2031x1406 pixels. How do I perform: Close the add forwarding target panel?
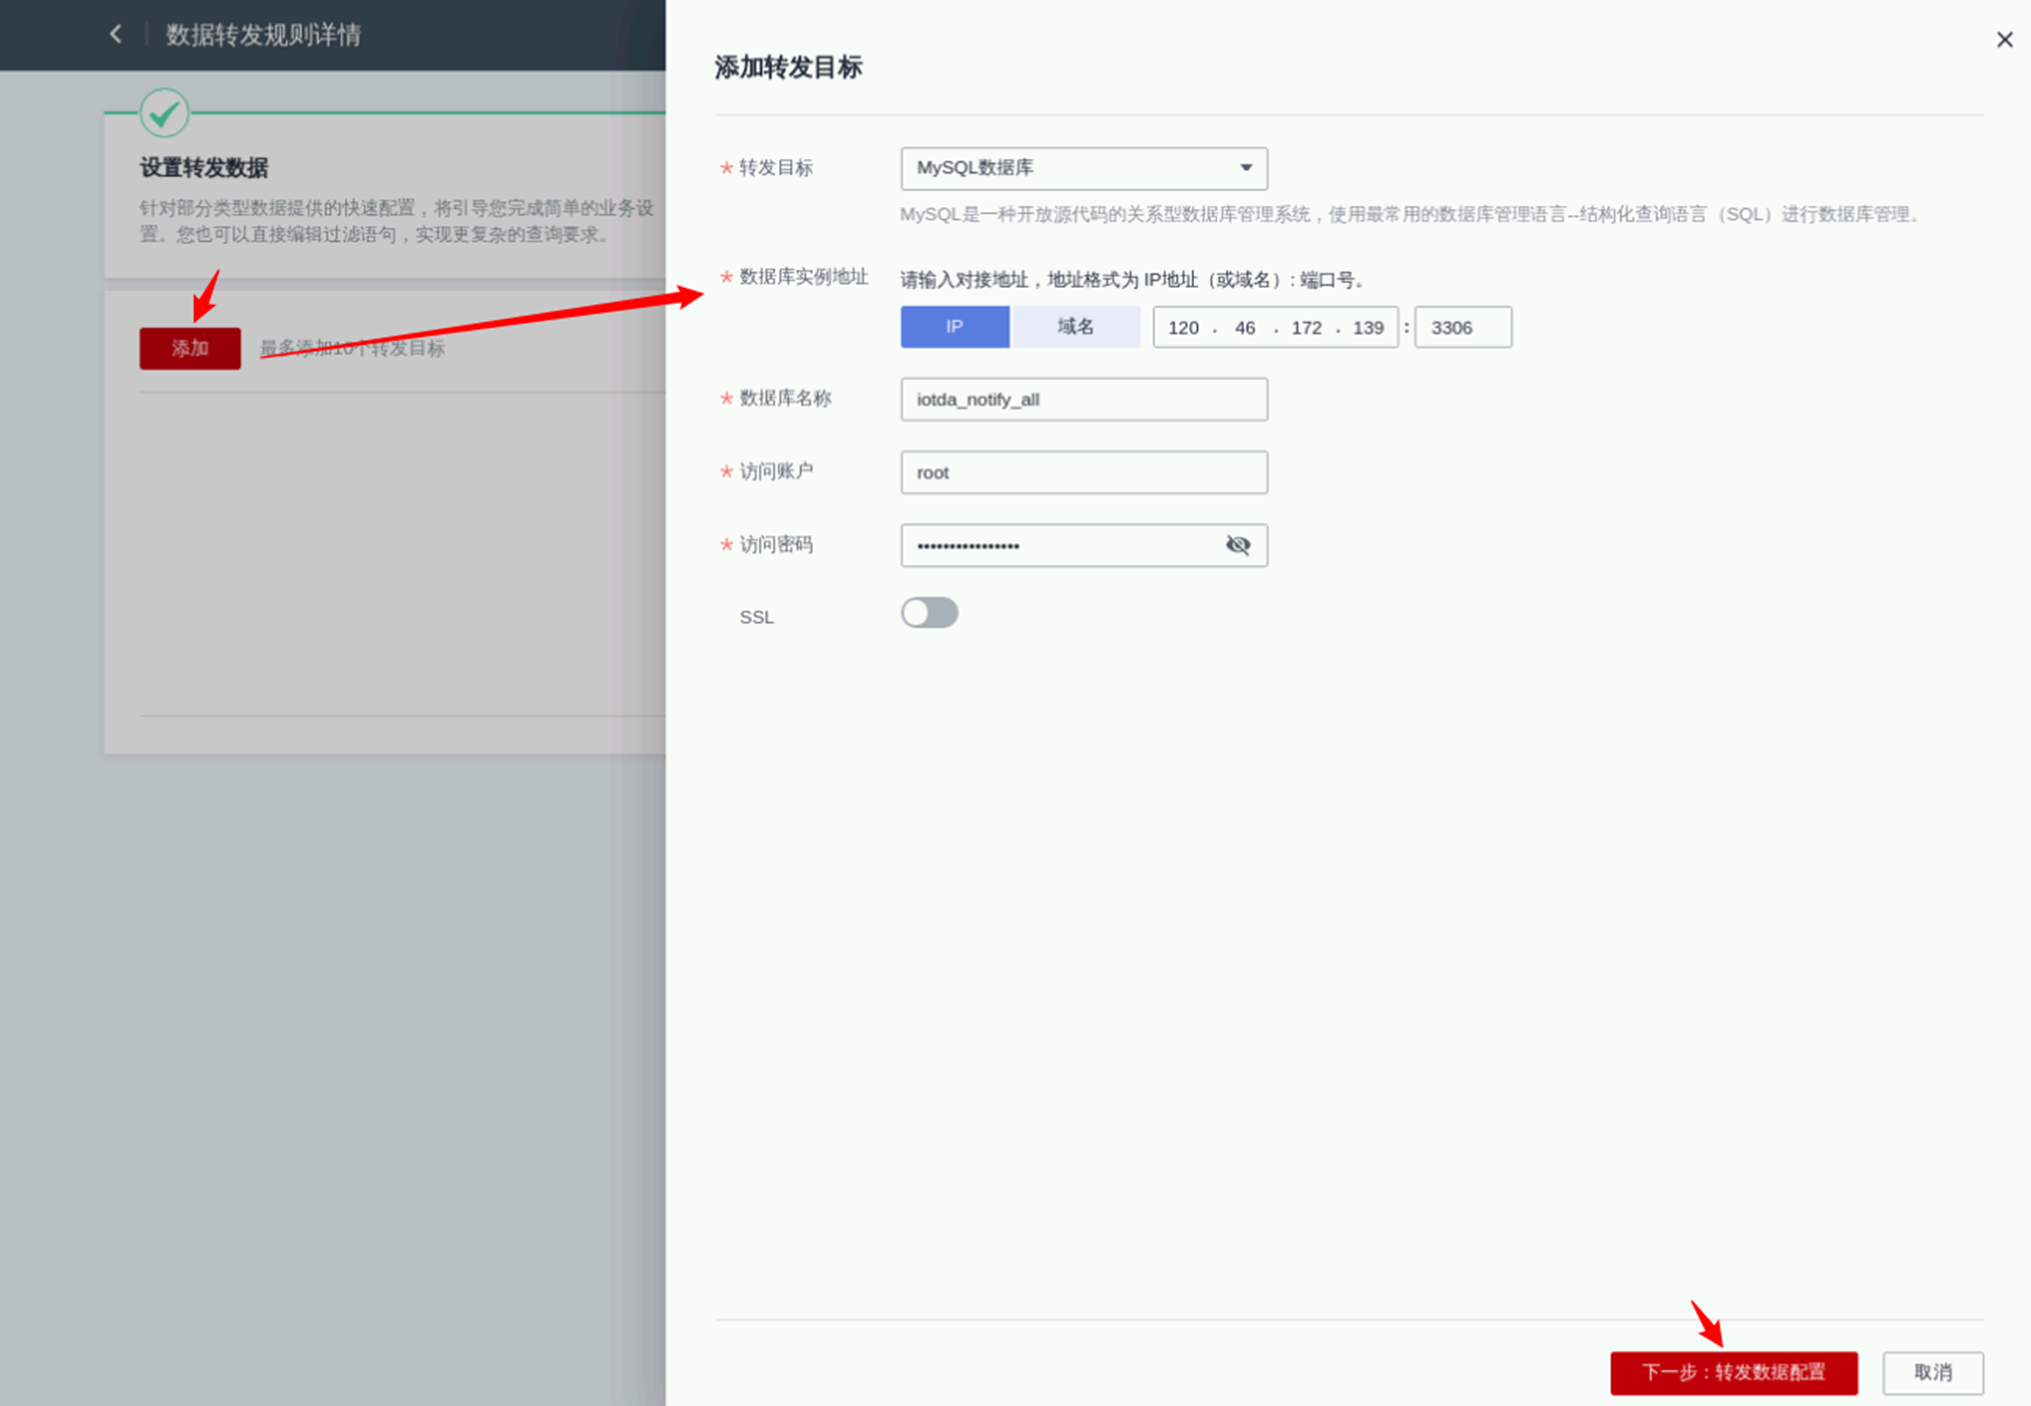pos(2004,40)
